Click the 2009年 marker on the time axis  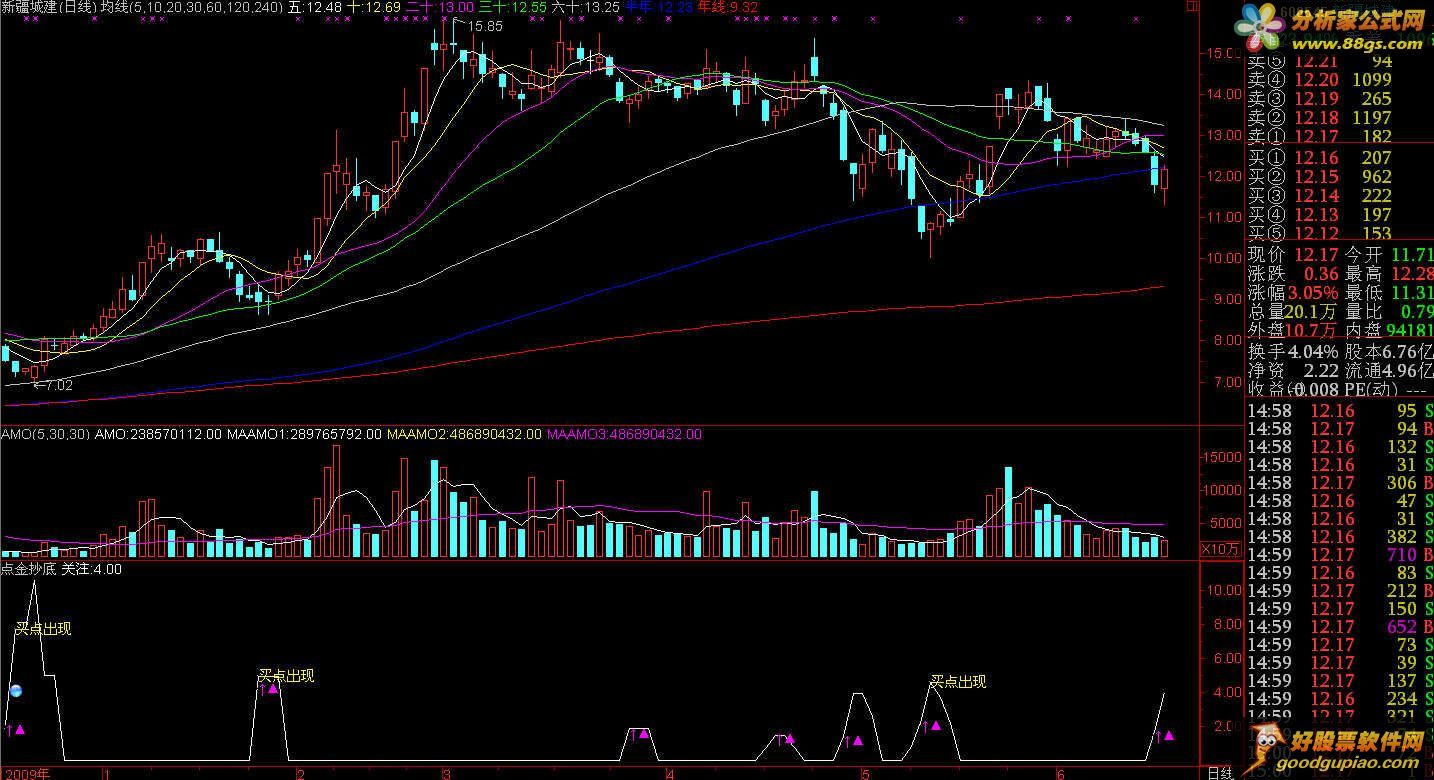pos(26,773)
